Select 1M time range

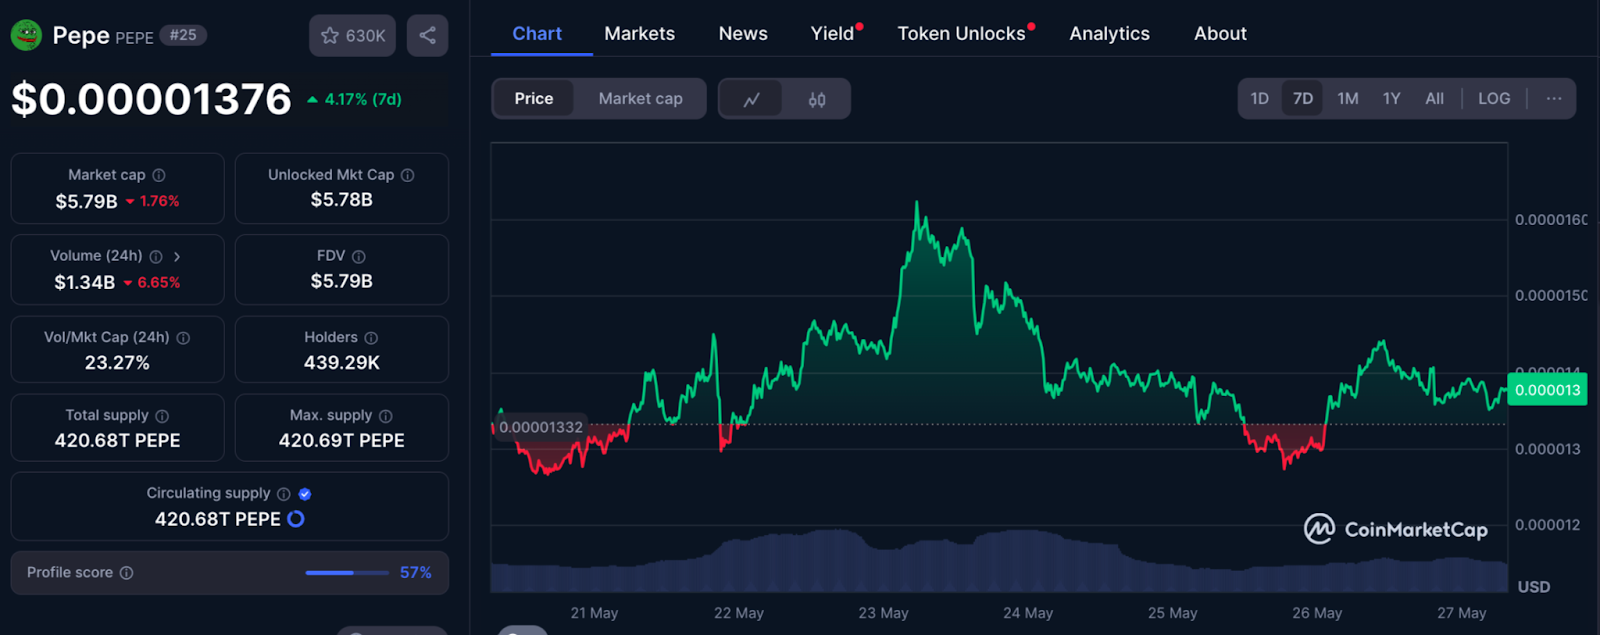point(1348,99)
